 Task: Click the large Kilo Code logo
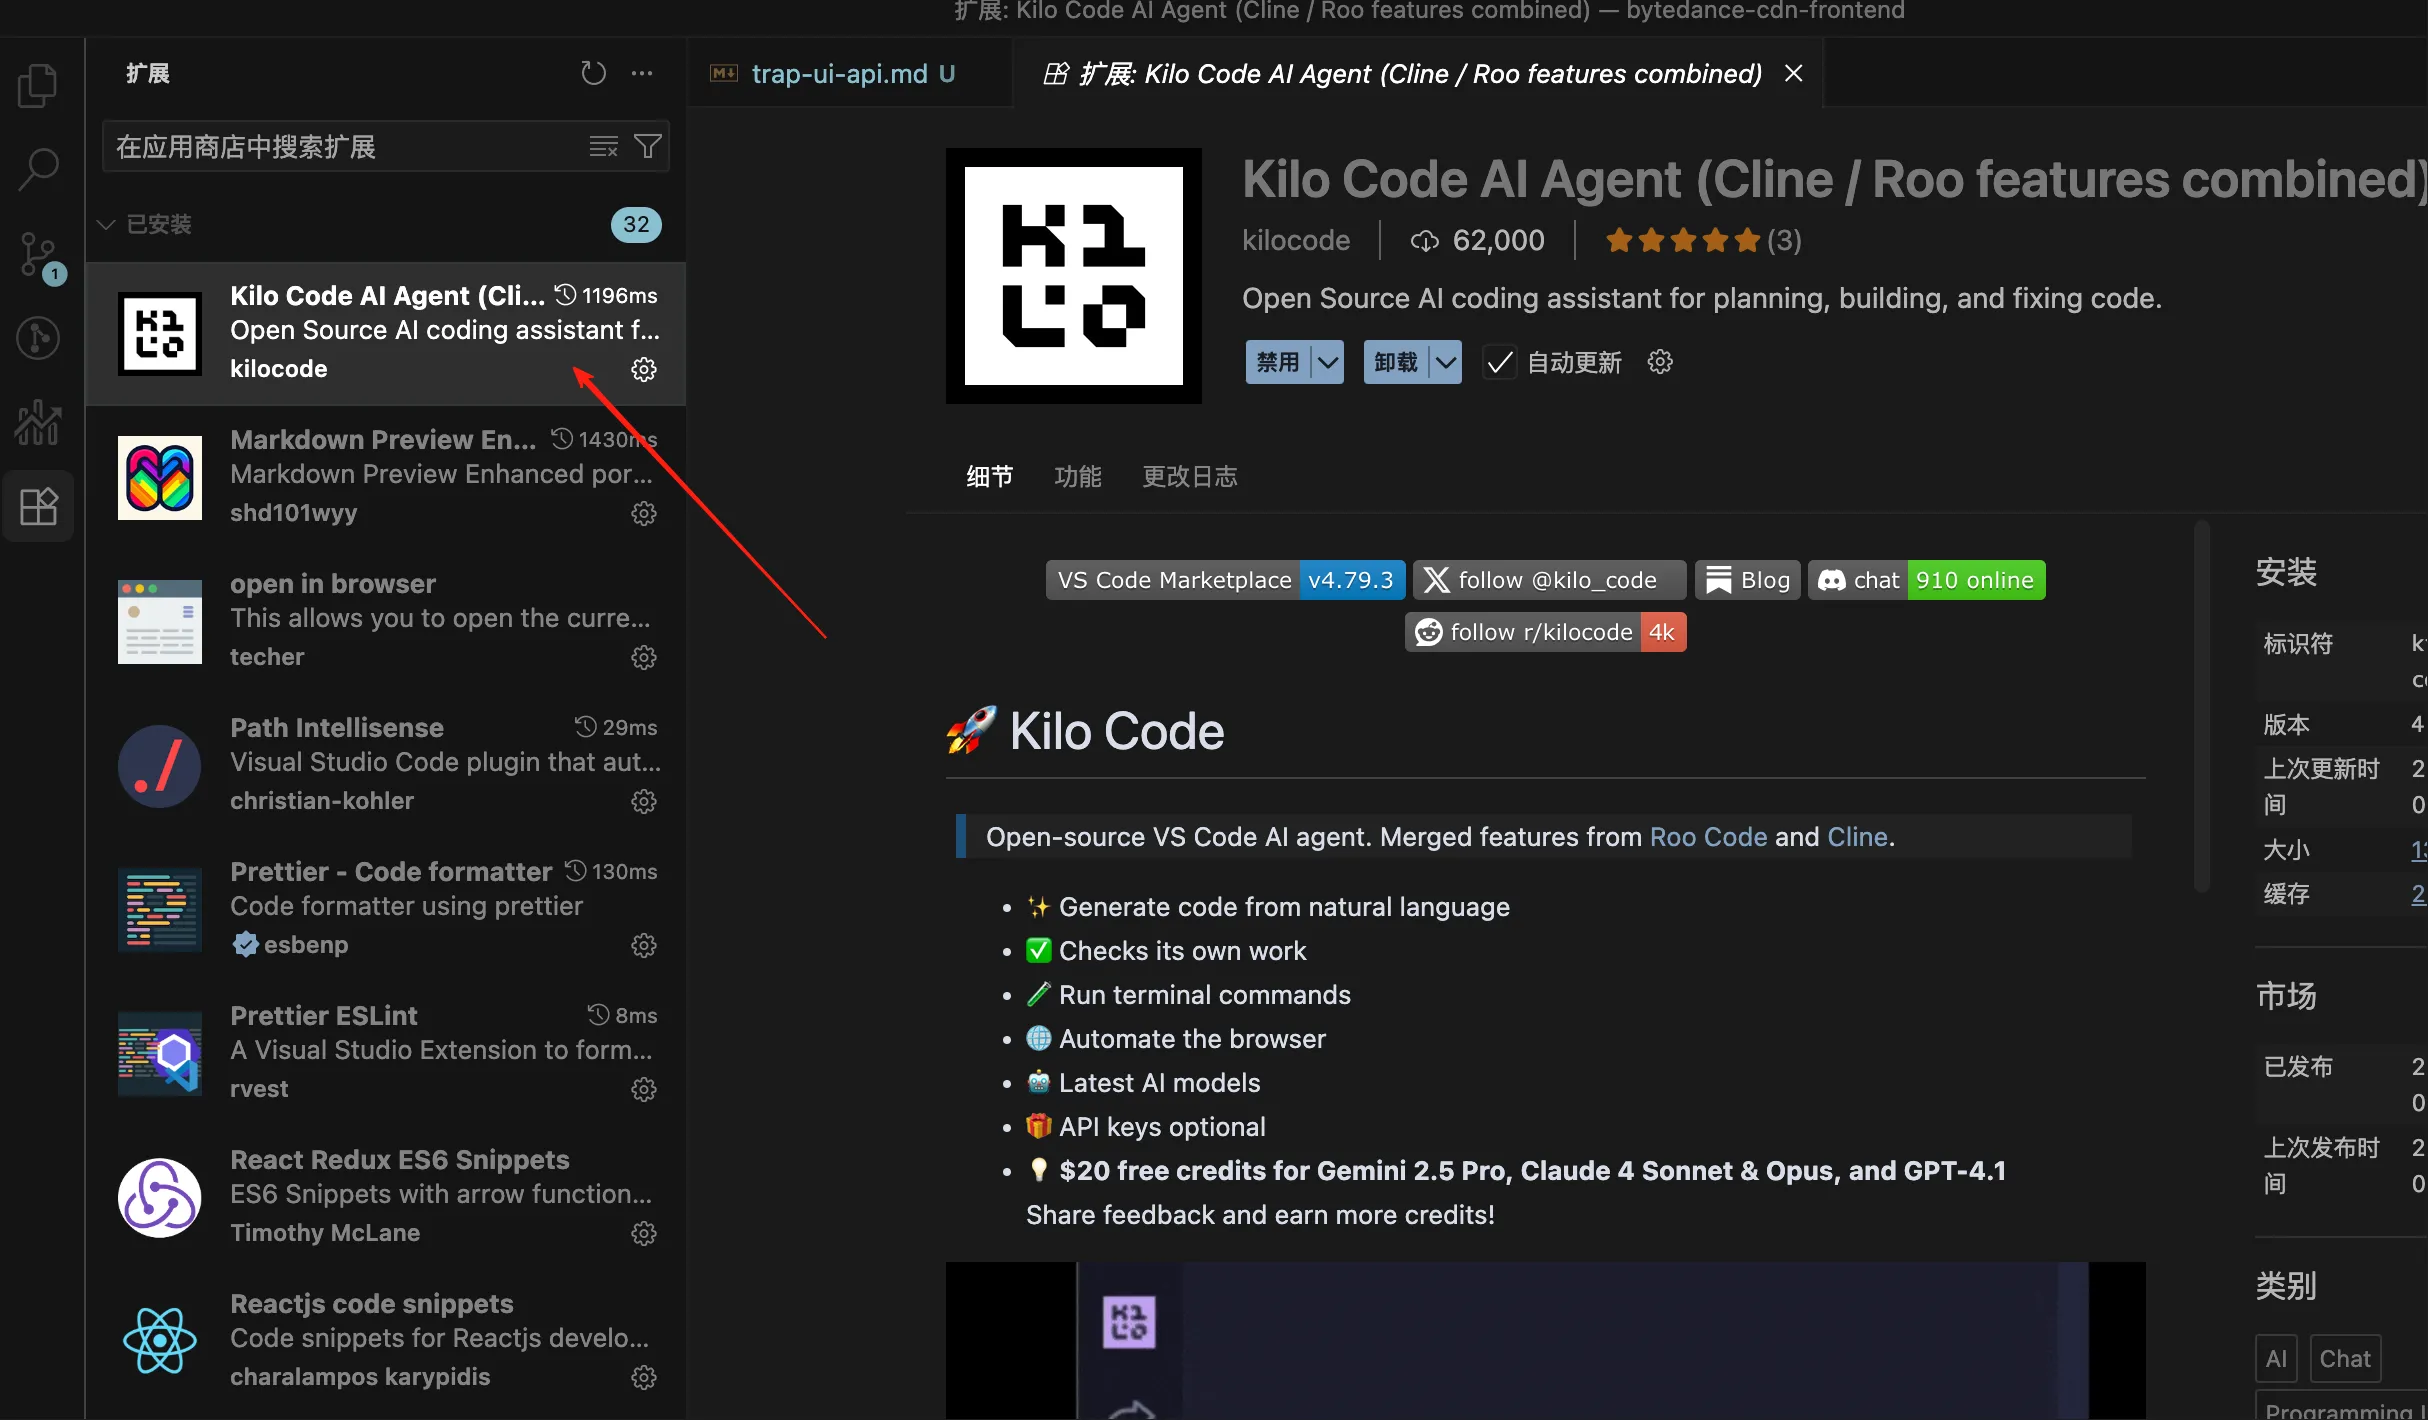click(x=1074, y=276)
